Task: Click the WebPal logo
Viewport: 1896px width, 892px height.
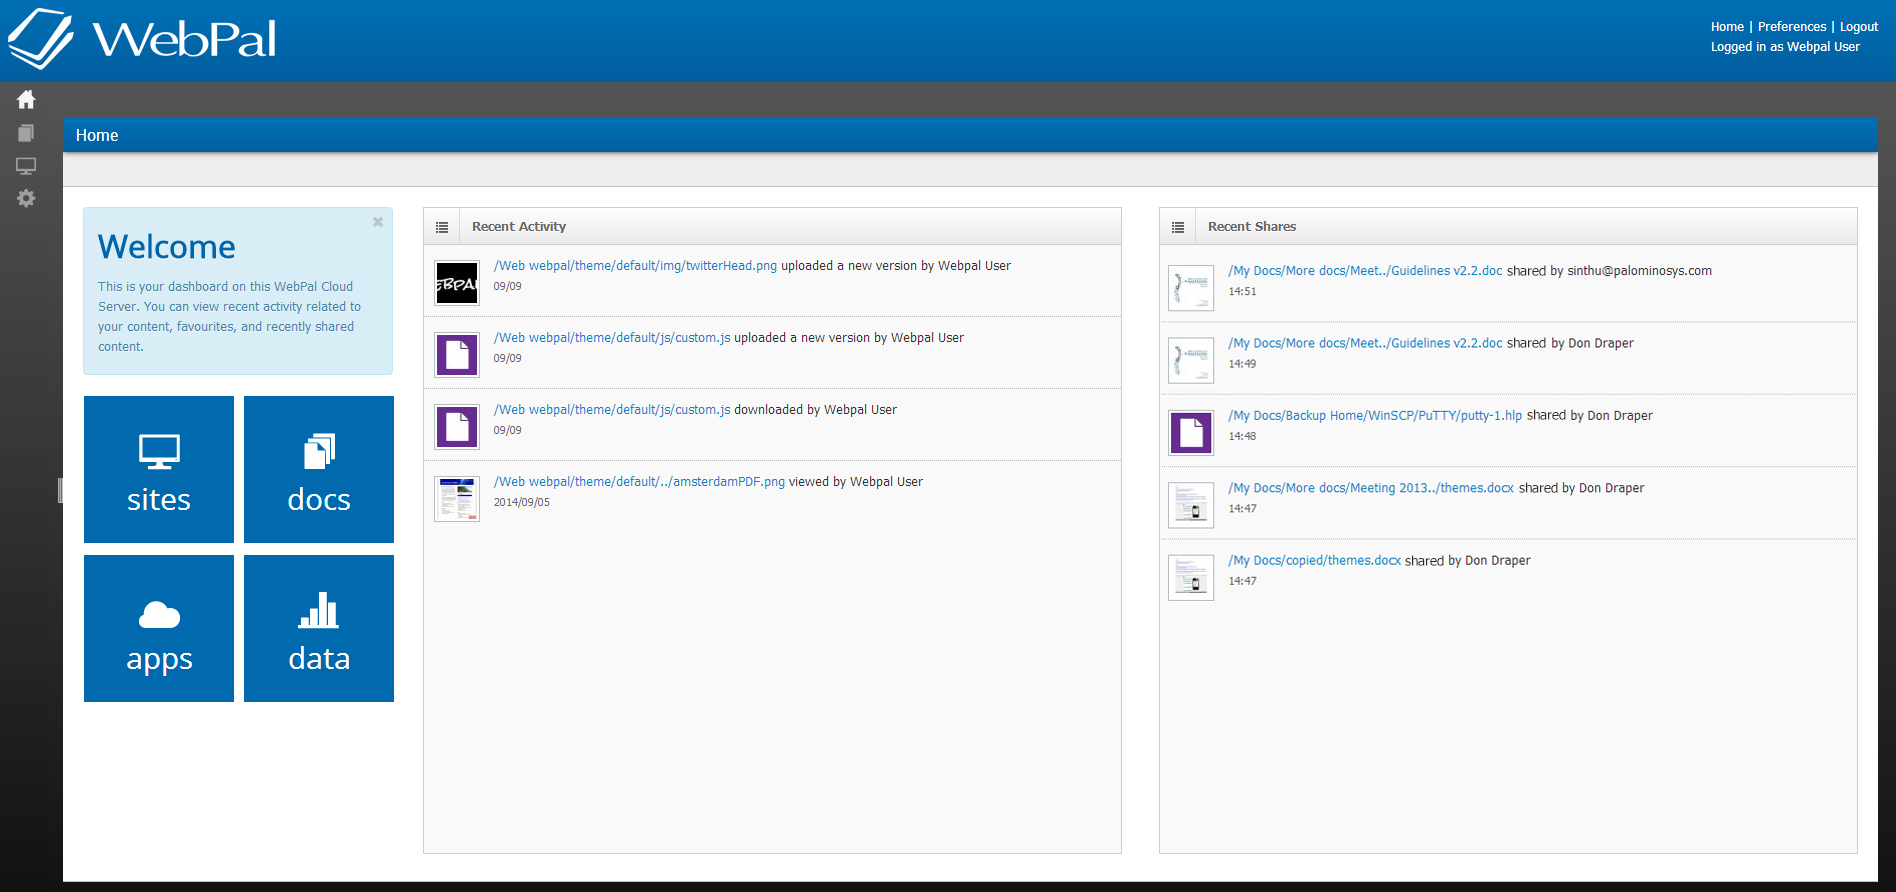Action: pos(143,40)
